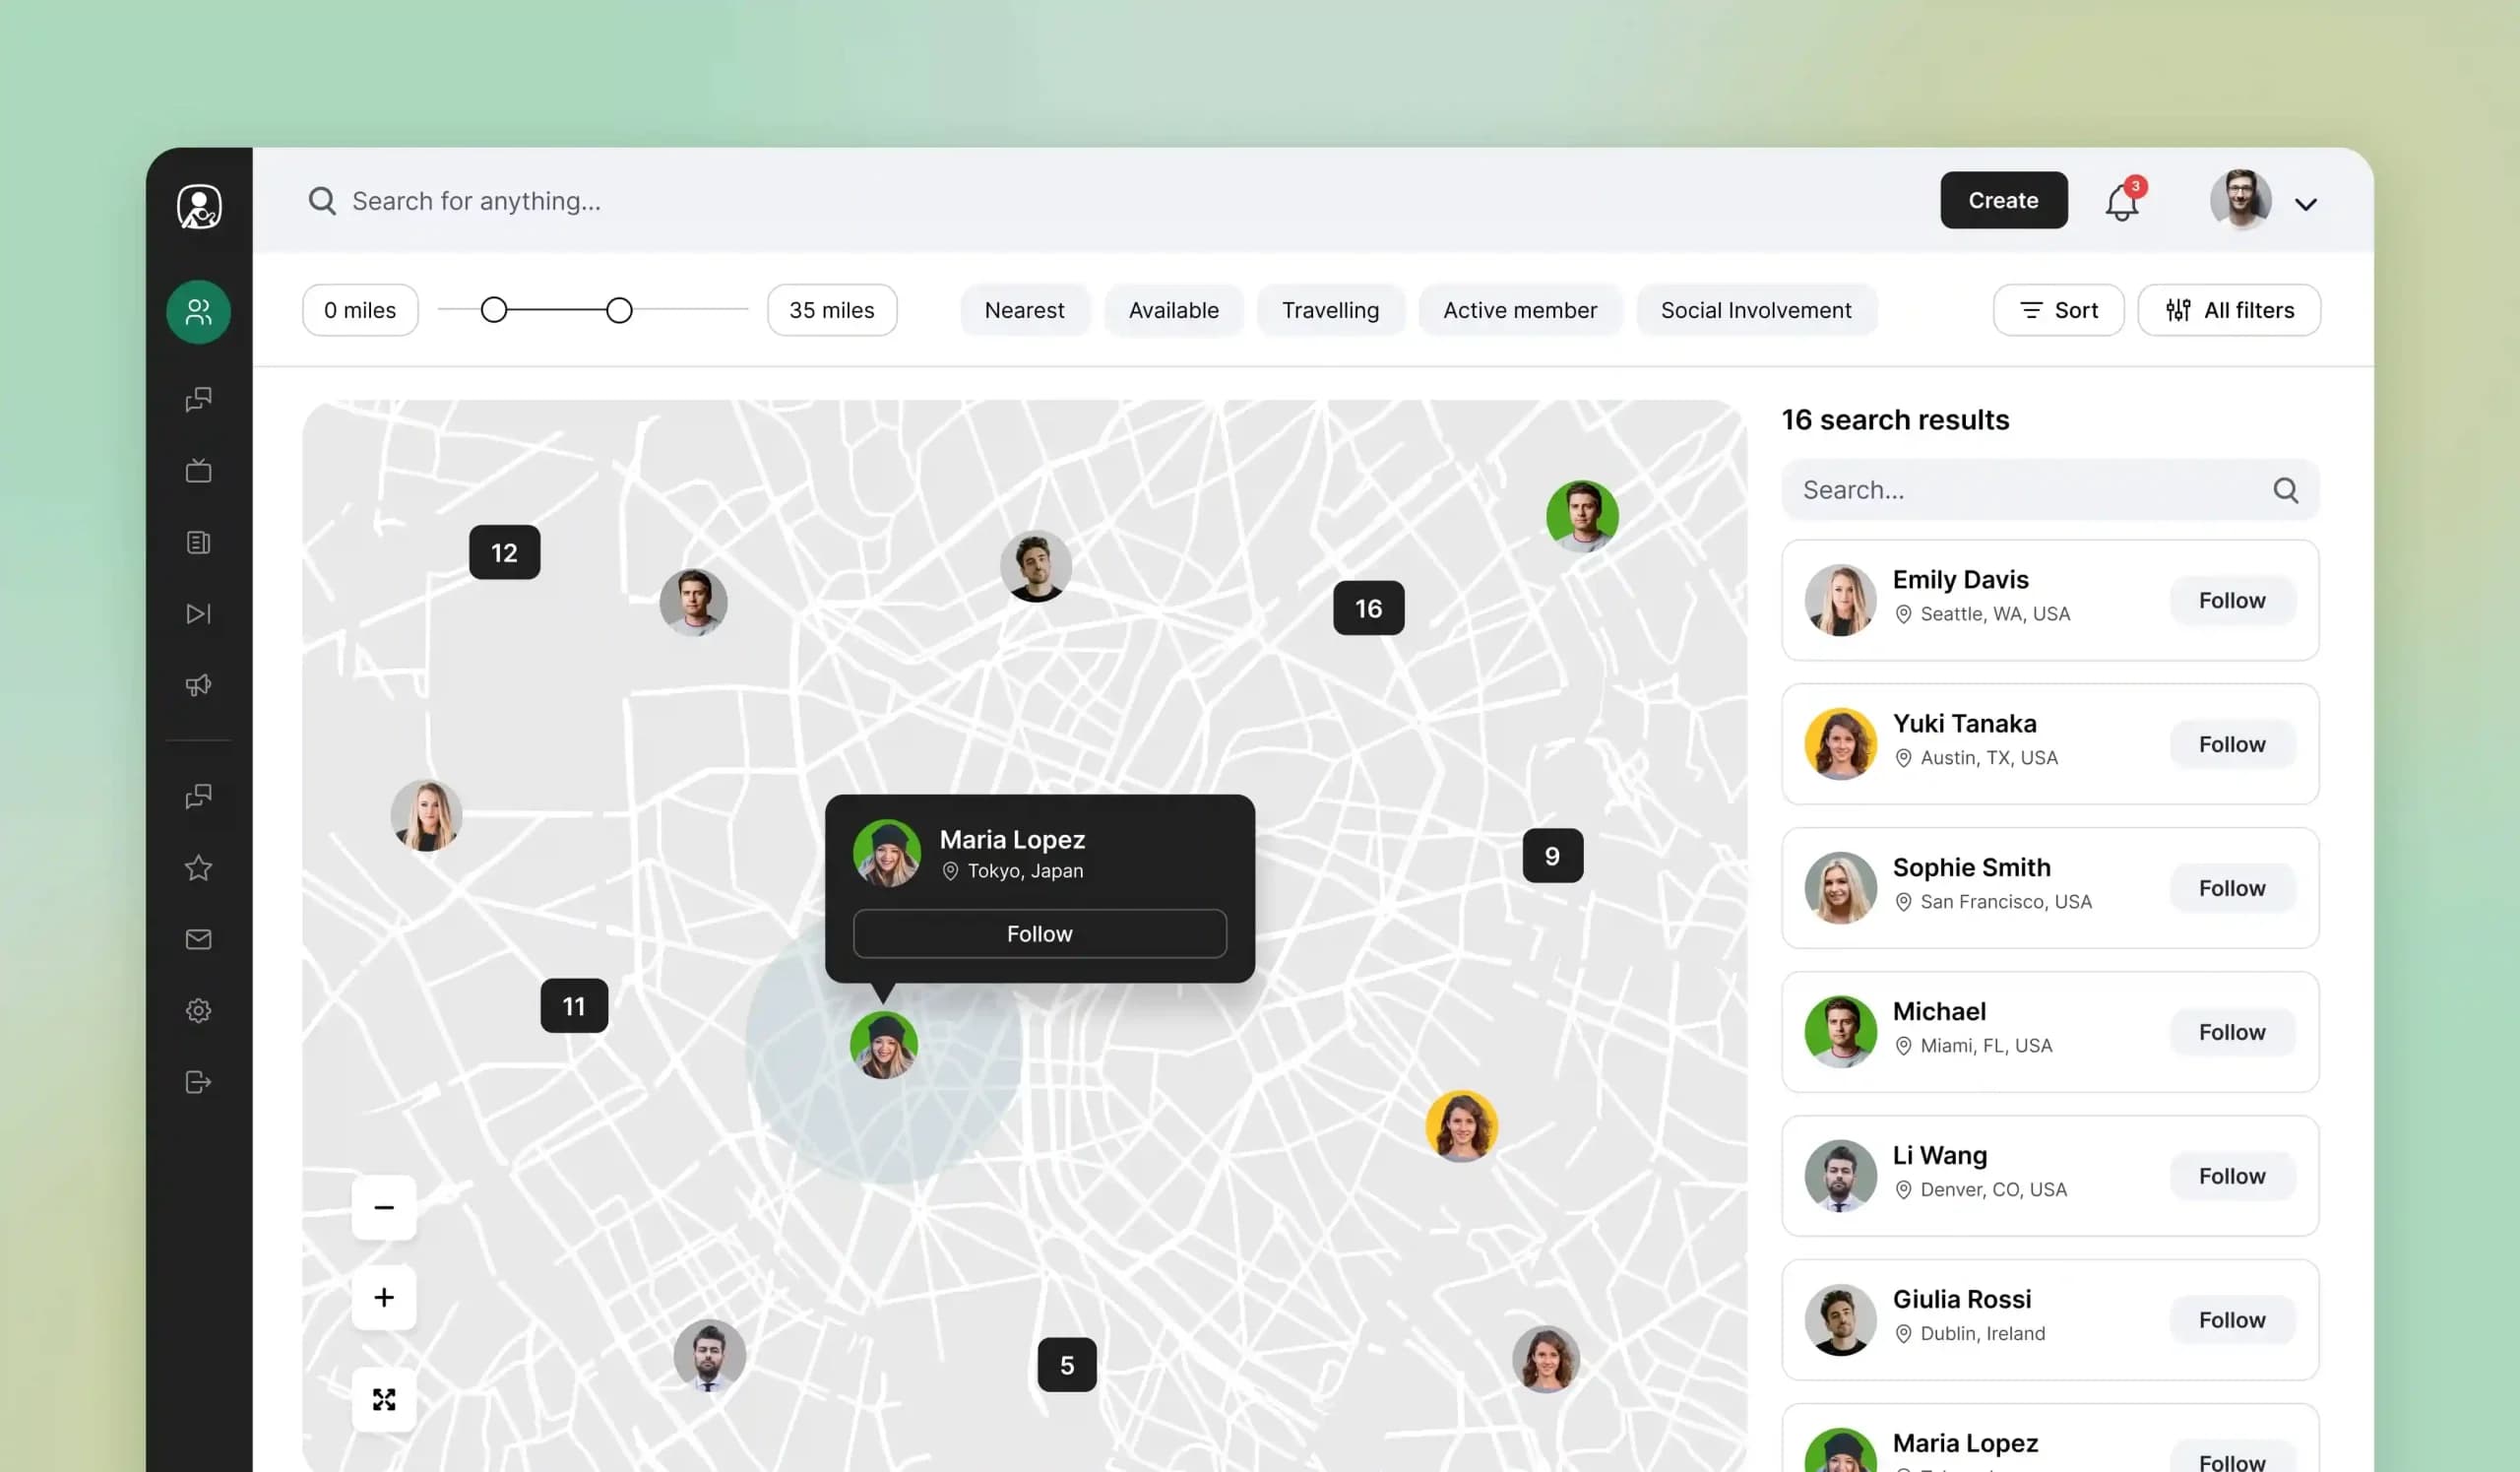The image size is (2520, 1472).
Task: Open the All filters panel
Action: point(2229,310)
